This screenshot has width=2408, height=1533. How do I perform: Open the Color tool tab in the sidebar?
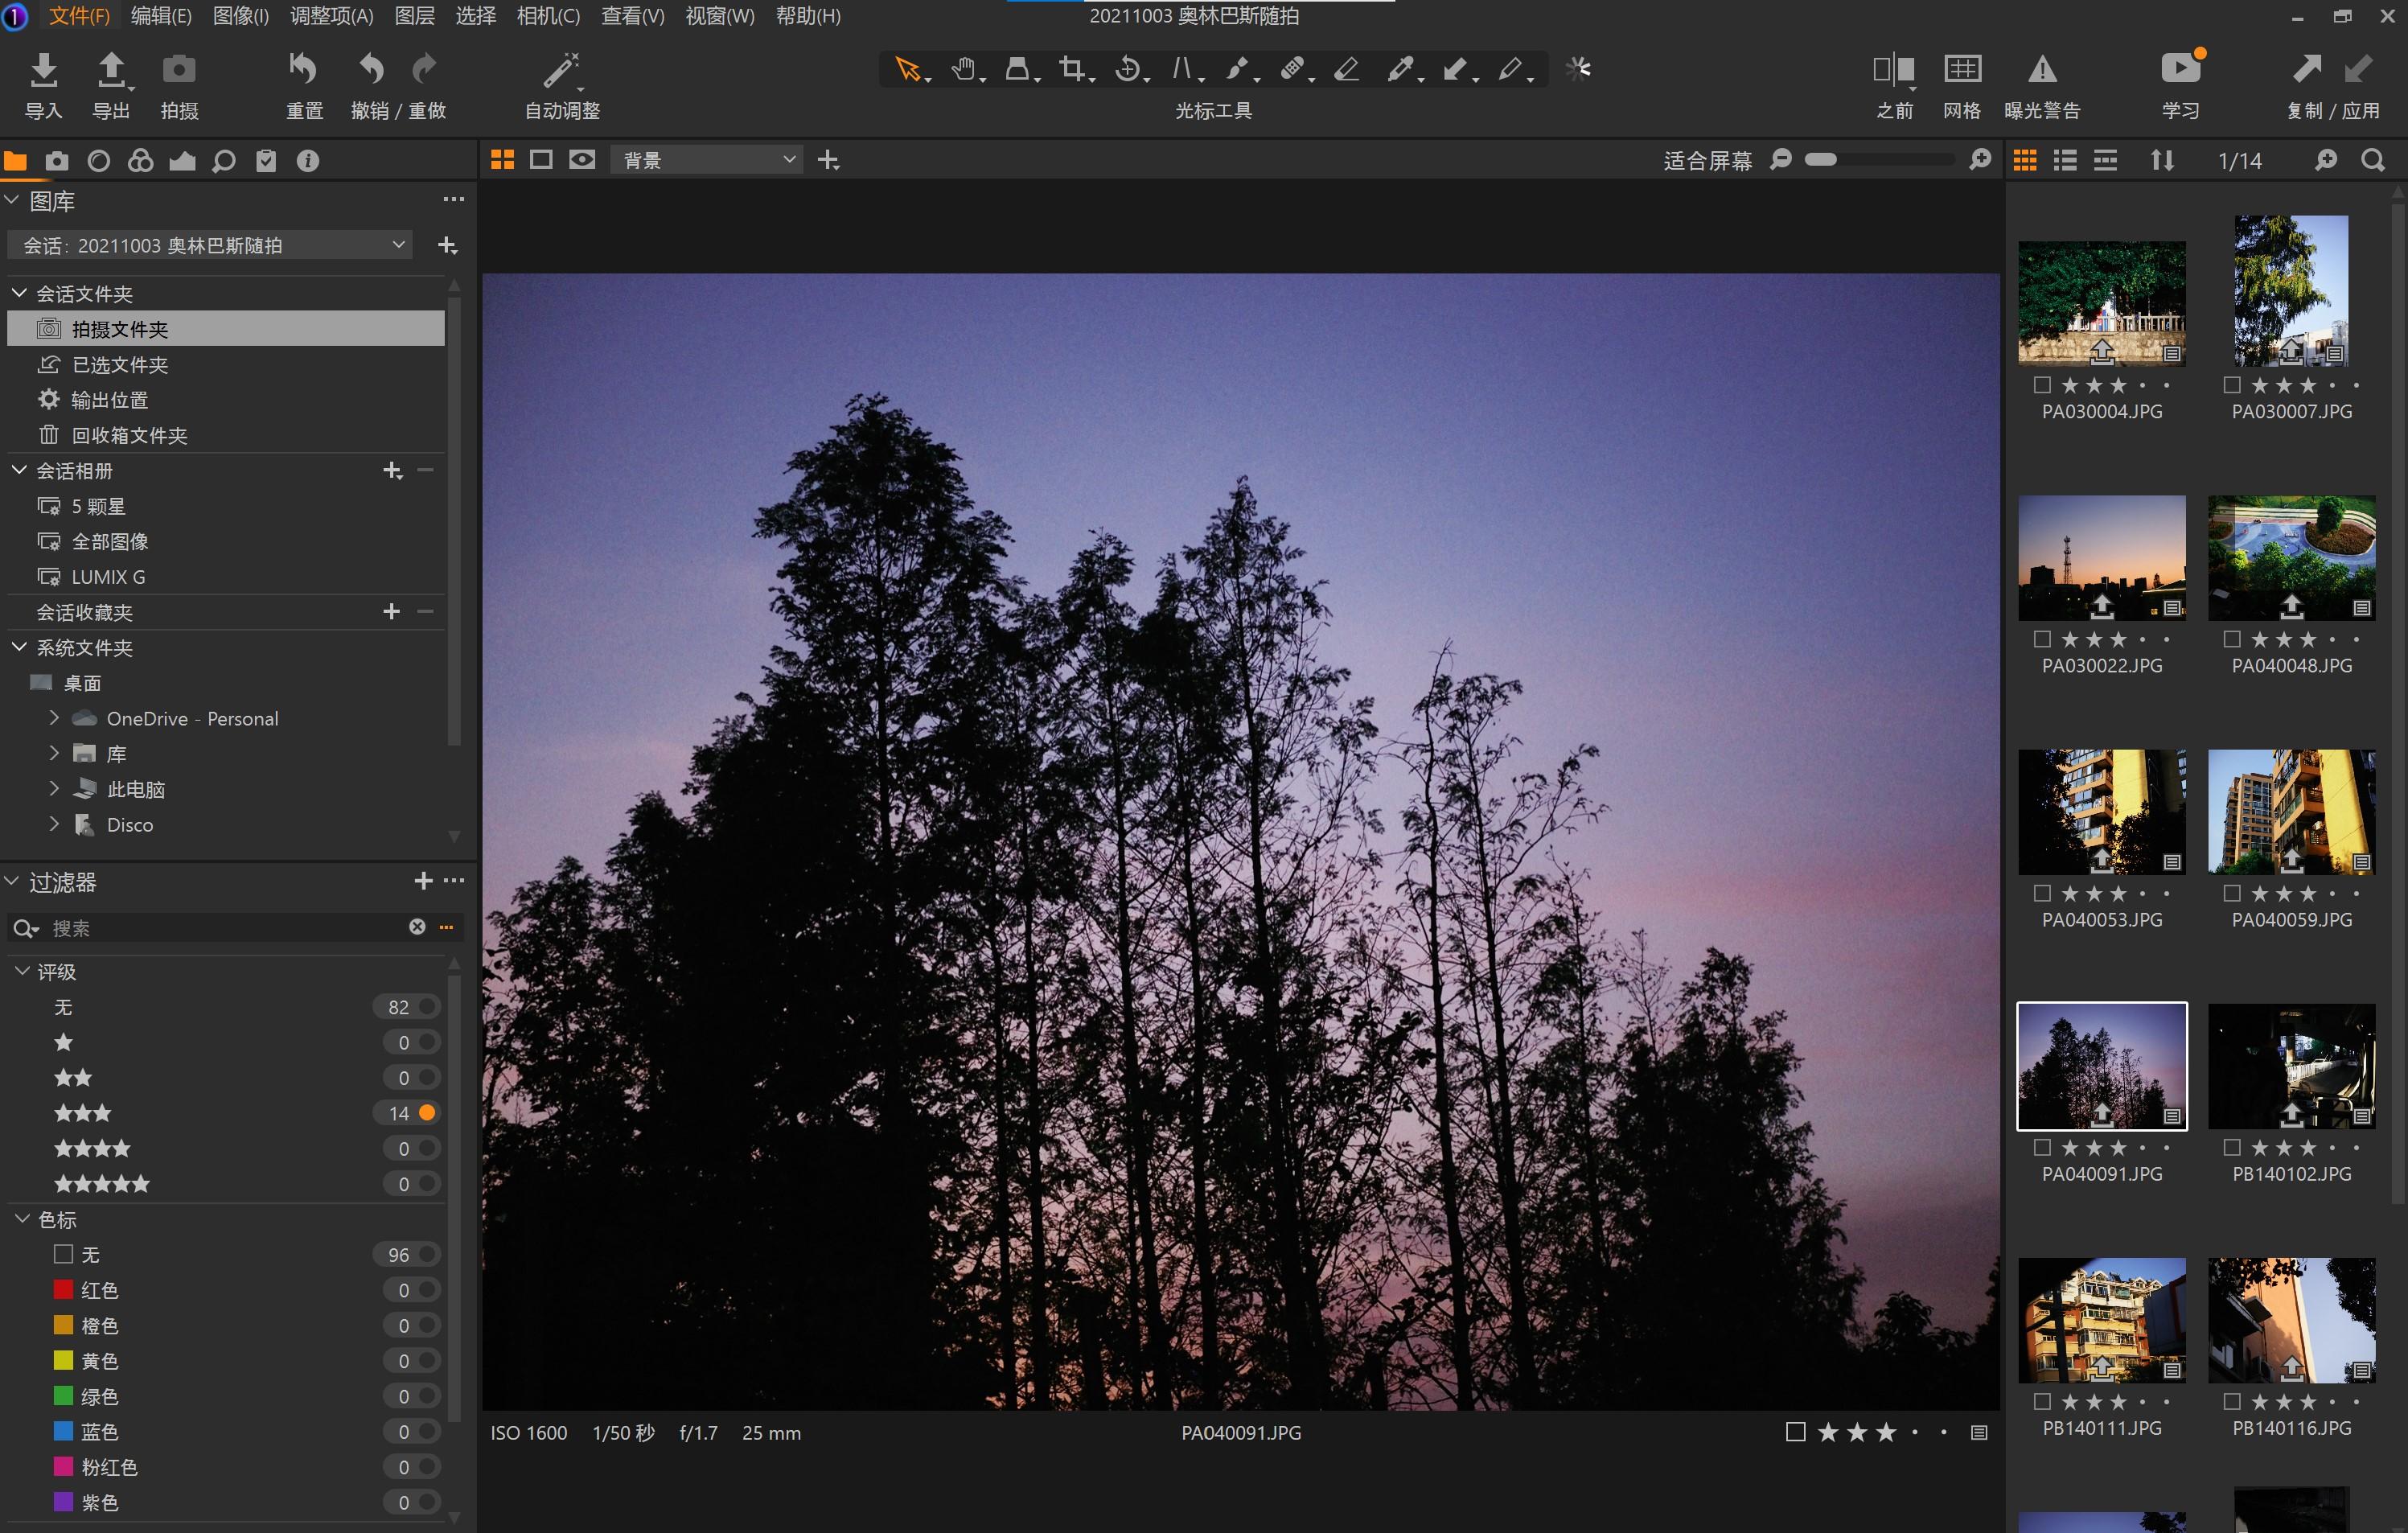(x=141, y=160)
